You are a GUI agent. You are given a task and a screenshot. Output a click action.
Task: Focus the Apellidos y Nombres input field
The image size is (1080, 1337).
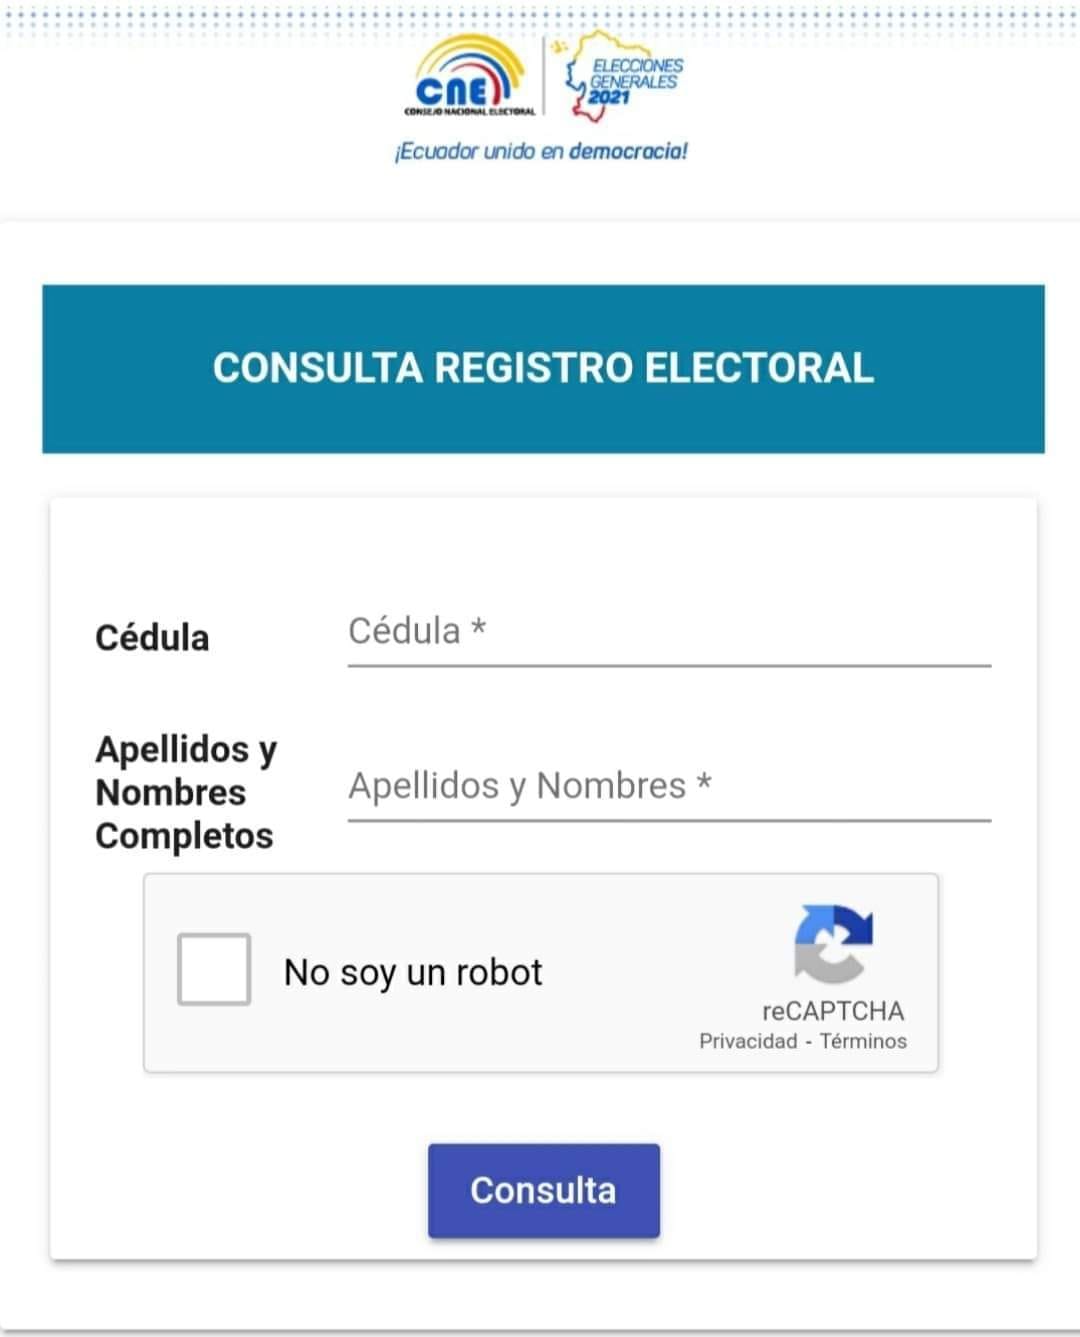(668, 787)
